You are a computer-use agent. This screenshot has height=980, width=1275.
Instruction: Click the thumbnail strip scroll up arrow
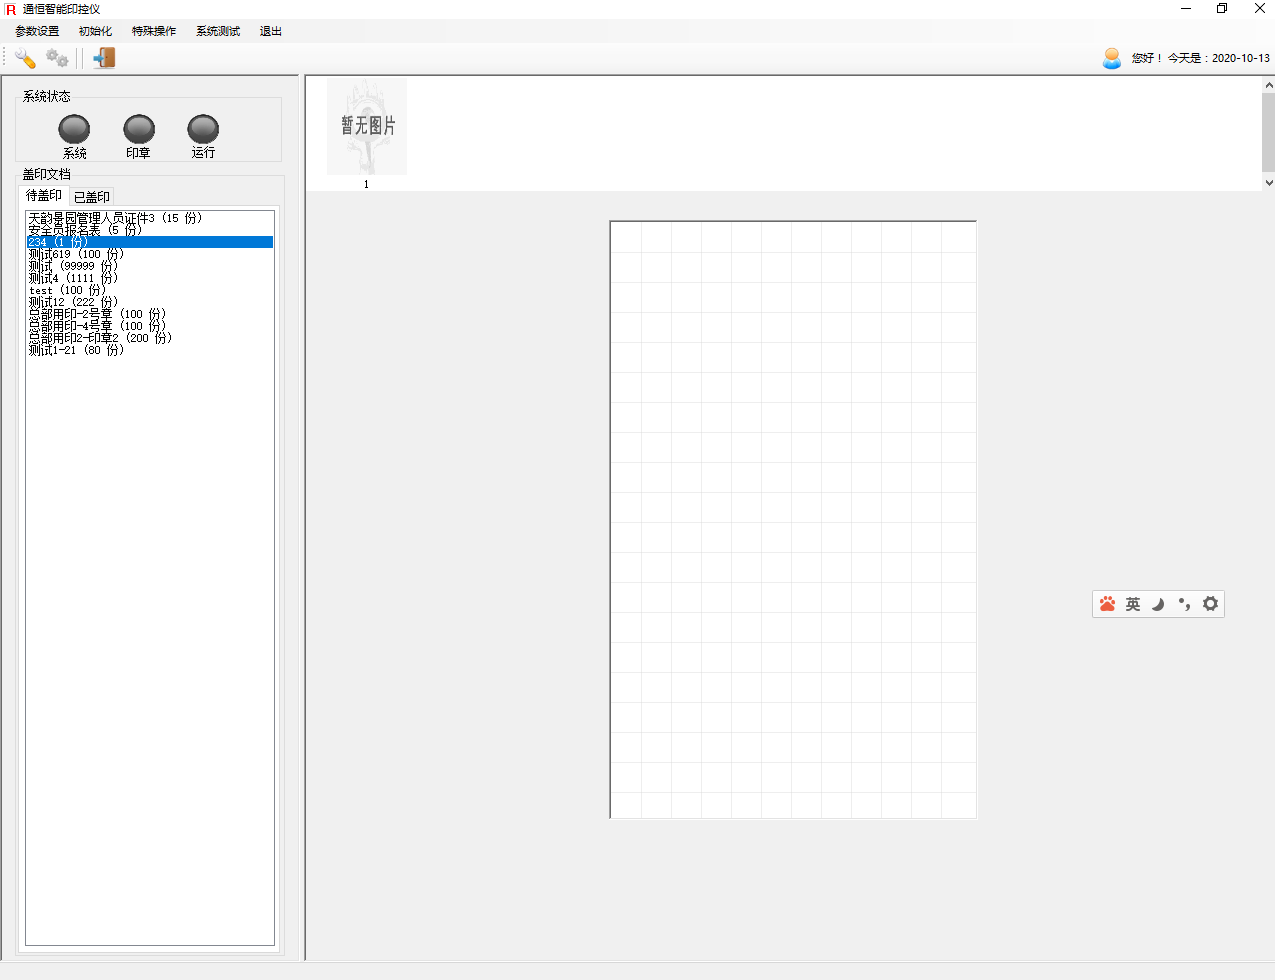pyautogui.click(x=1268, y=85)
